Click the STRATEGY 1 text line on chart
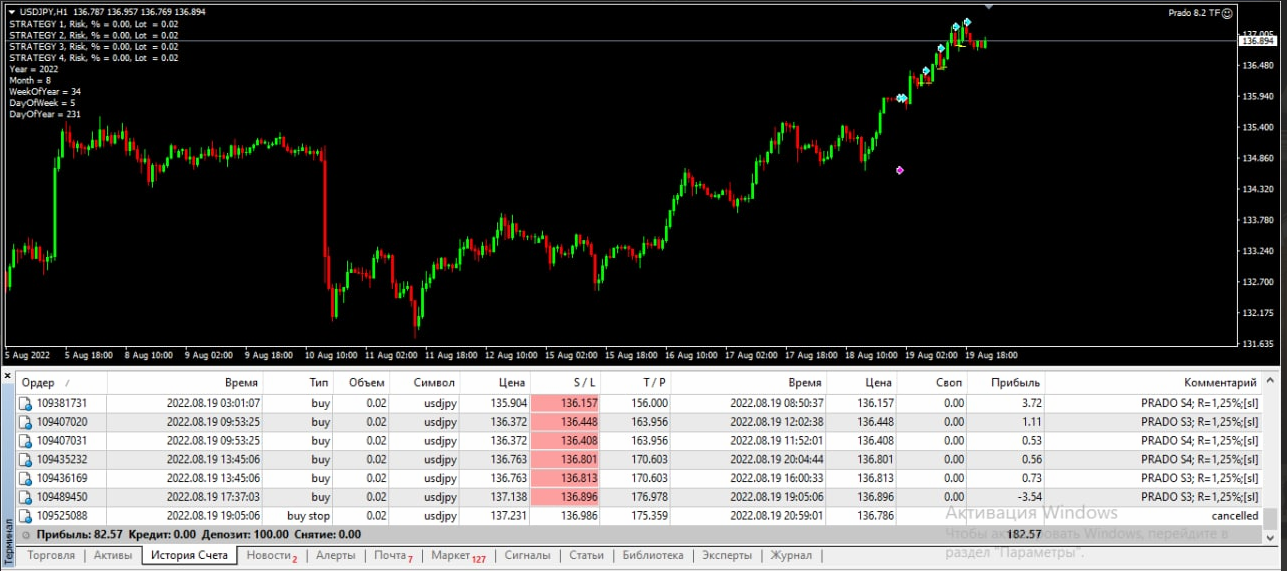Viewport: 1287px width, 571px height. click(94, 24)
